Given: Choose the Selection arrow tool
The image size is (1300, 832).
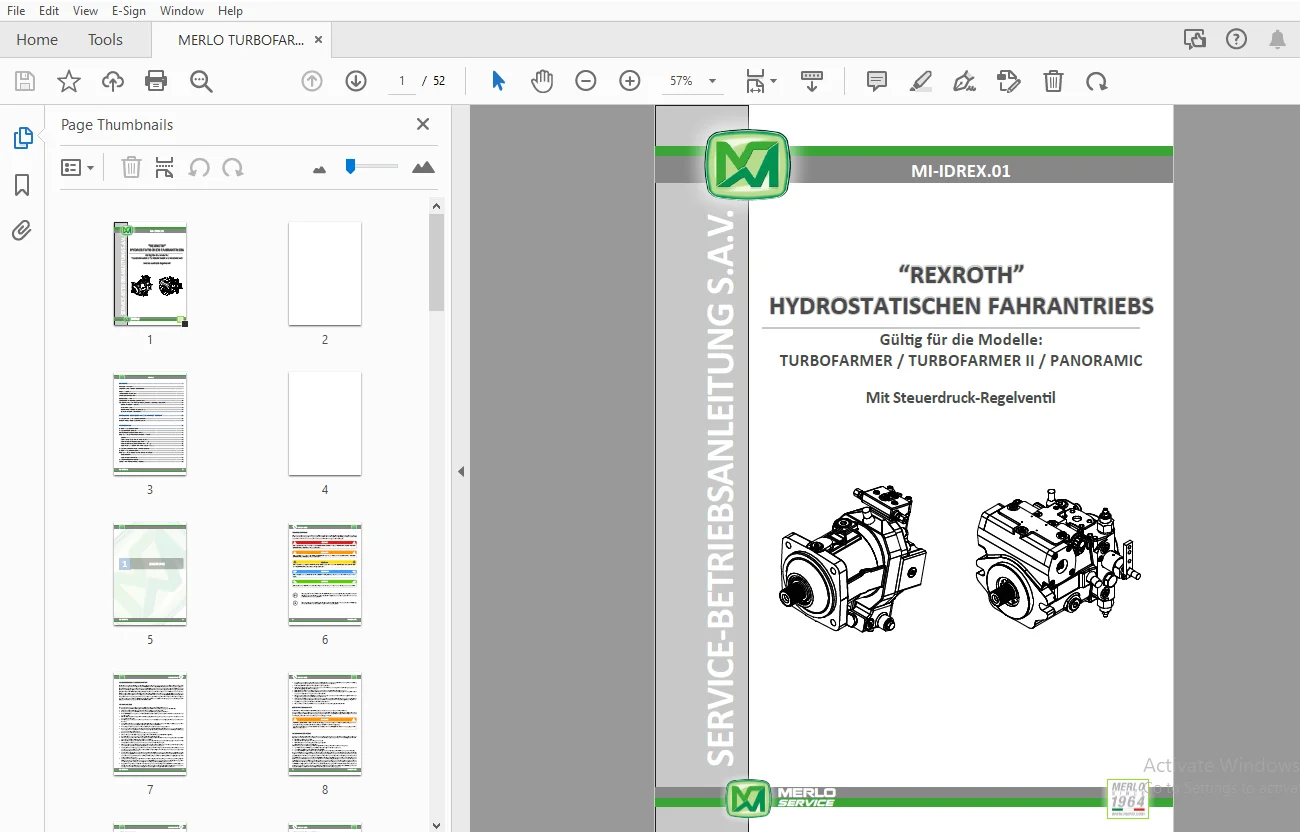Looking at the screenshot, I should click(x=498, y=82).
